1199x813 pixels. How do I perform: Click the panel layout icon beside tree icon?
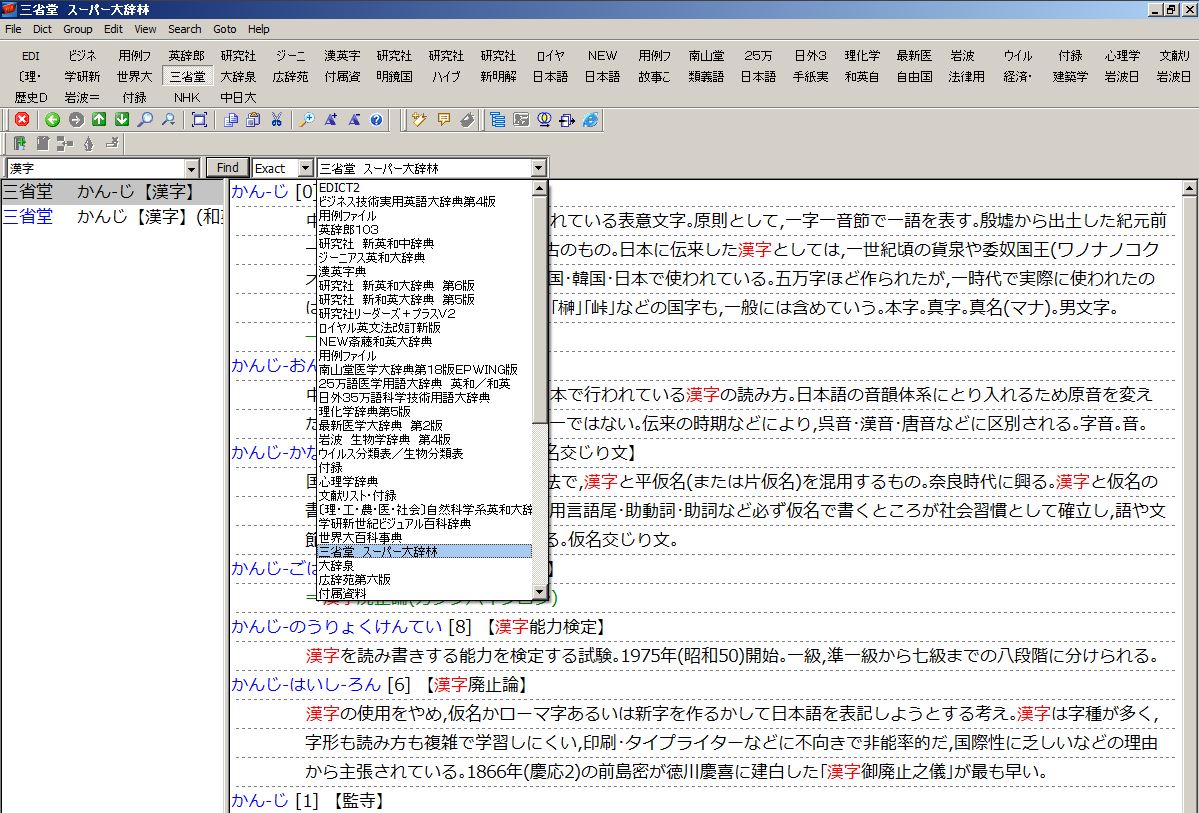point(521,119)
